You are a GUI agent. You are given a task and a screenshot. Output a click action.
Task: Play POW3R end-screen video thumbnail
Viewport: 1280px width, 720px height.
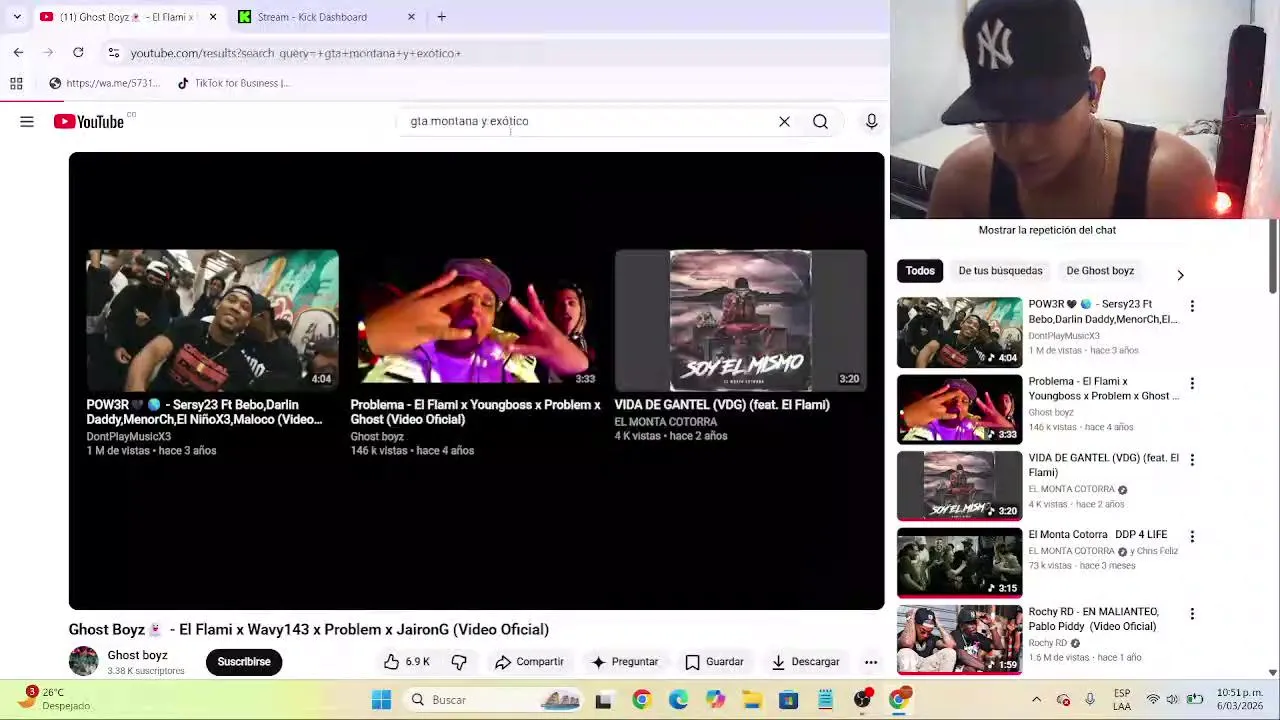(212, 320)
